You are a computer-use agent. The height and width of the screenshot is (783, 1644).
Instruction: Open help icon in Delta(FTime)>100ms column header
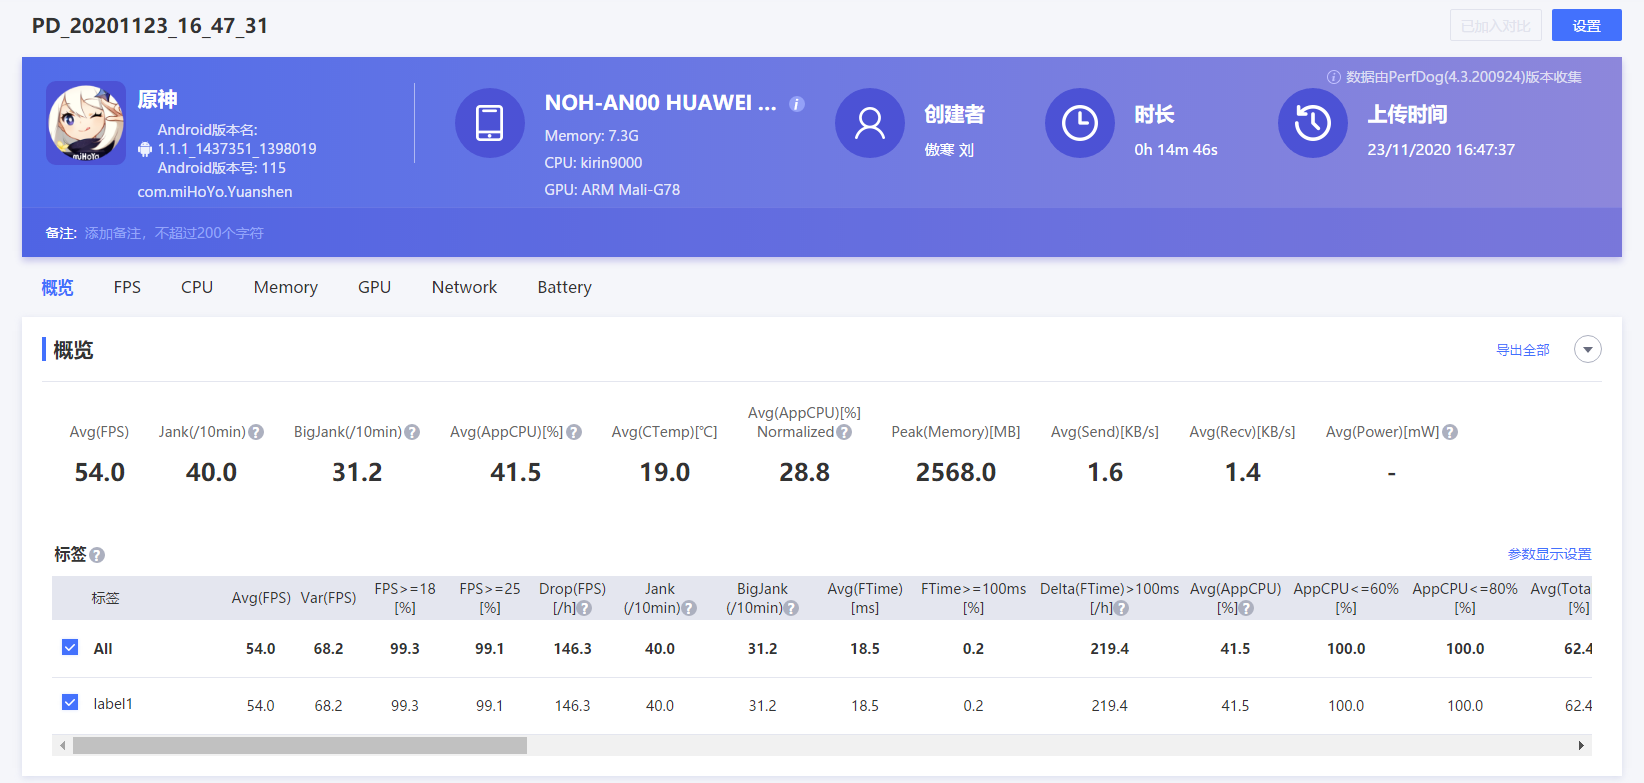click(x=1122, y=608)
